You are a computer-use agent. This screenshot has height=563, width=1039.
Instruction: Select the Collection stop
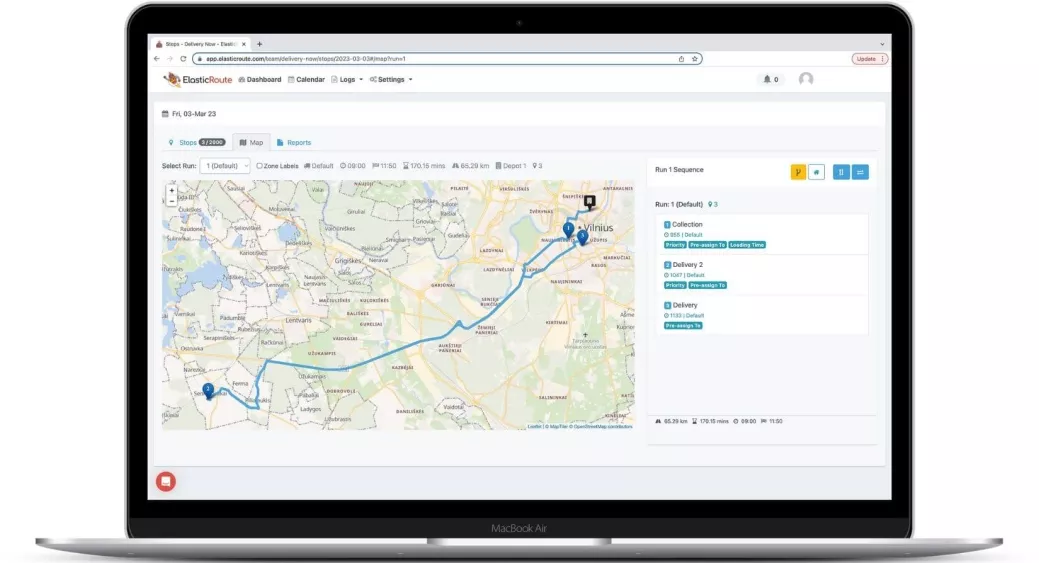pos(761,234)
